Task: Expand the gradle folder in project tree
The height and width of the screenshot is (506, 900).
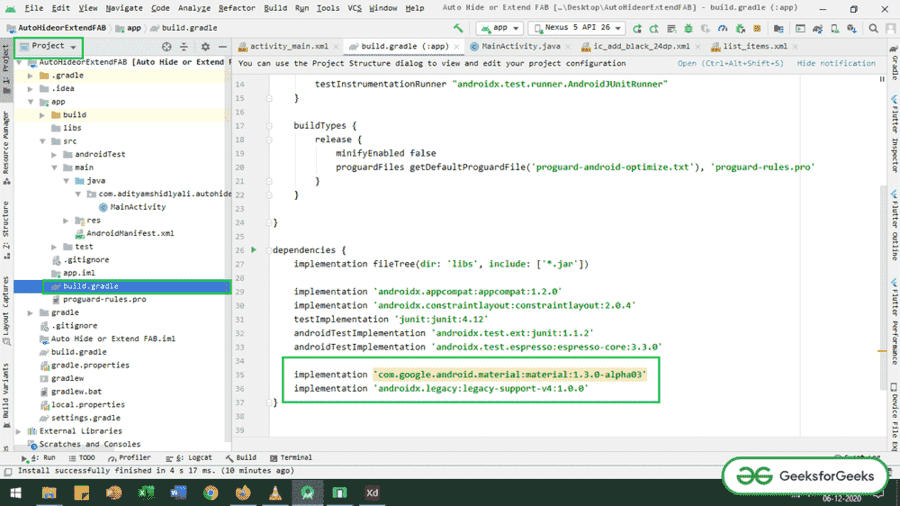Action: click(32, 312)
